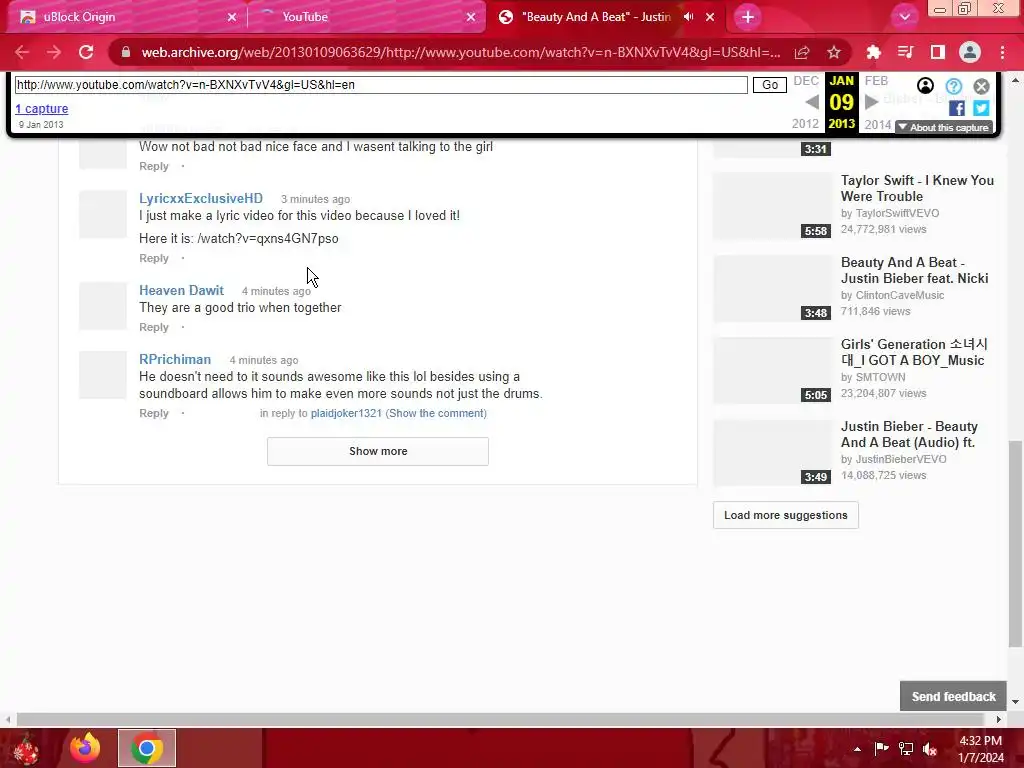Open ClintonCaveMusic Beauty And A Beat video
This screenshot has height=768, width=1024.
[x=914, y=270]
